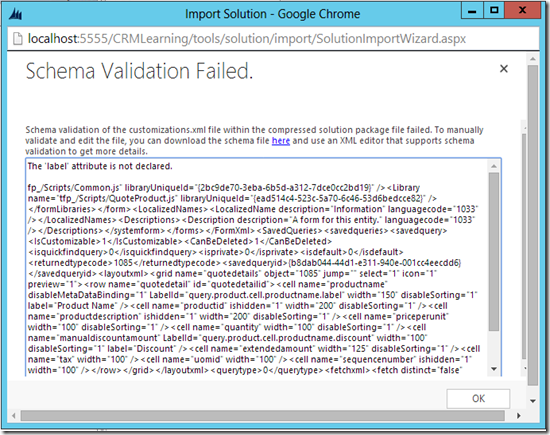Open the 'here' schema file link

[x=281, y=141]
